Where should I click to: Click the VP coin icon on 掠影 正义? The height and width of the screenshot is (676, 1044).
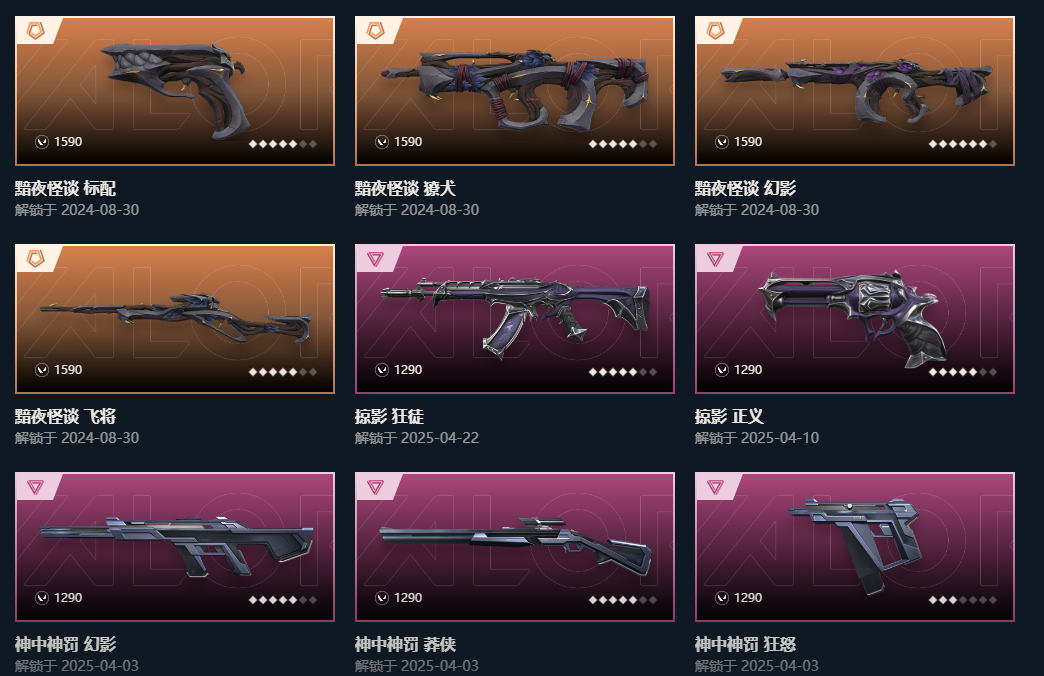click(722, 370)
